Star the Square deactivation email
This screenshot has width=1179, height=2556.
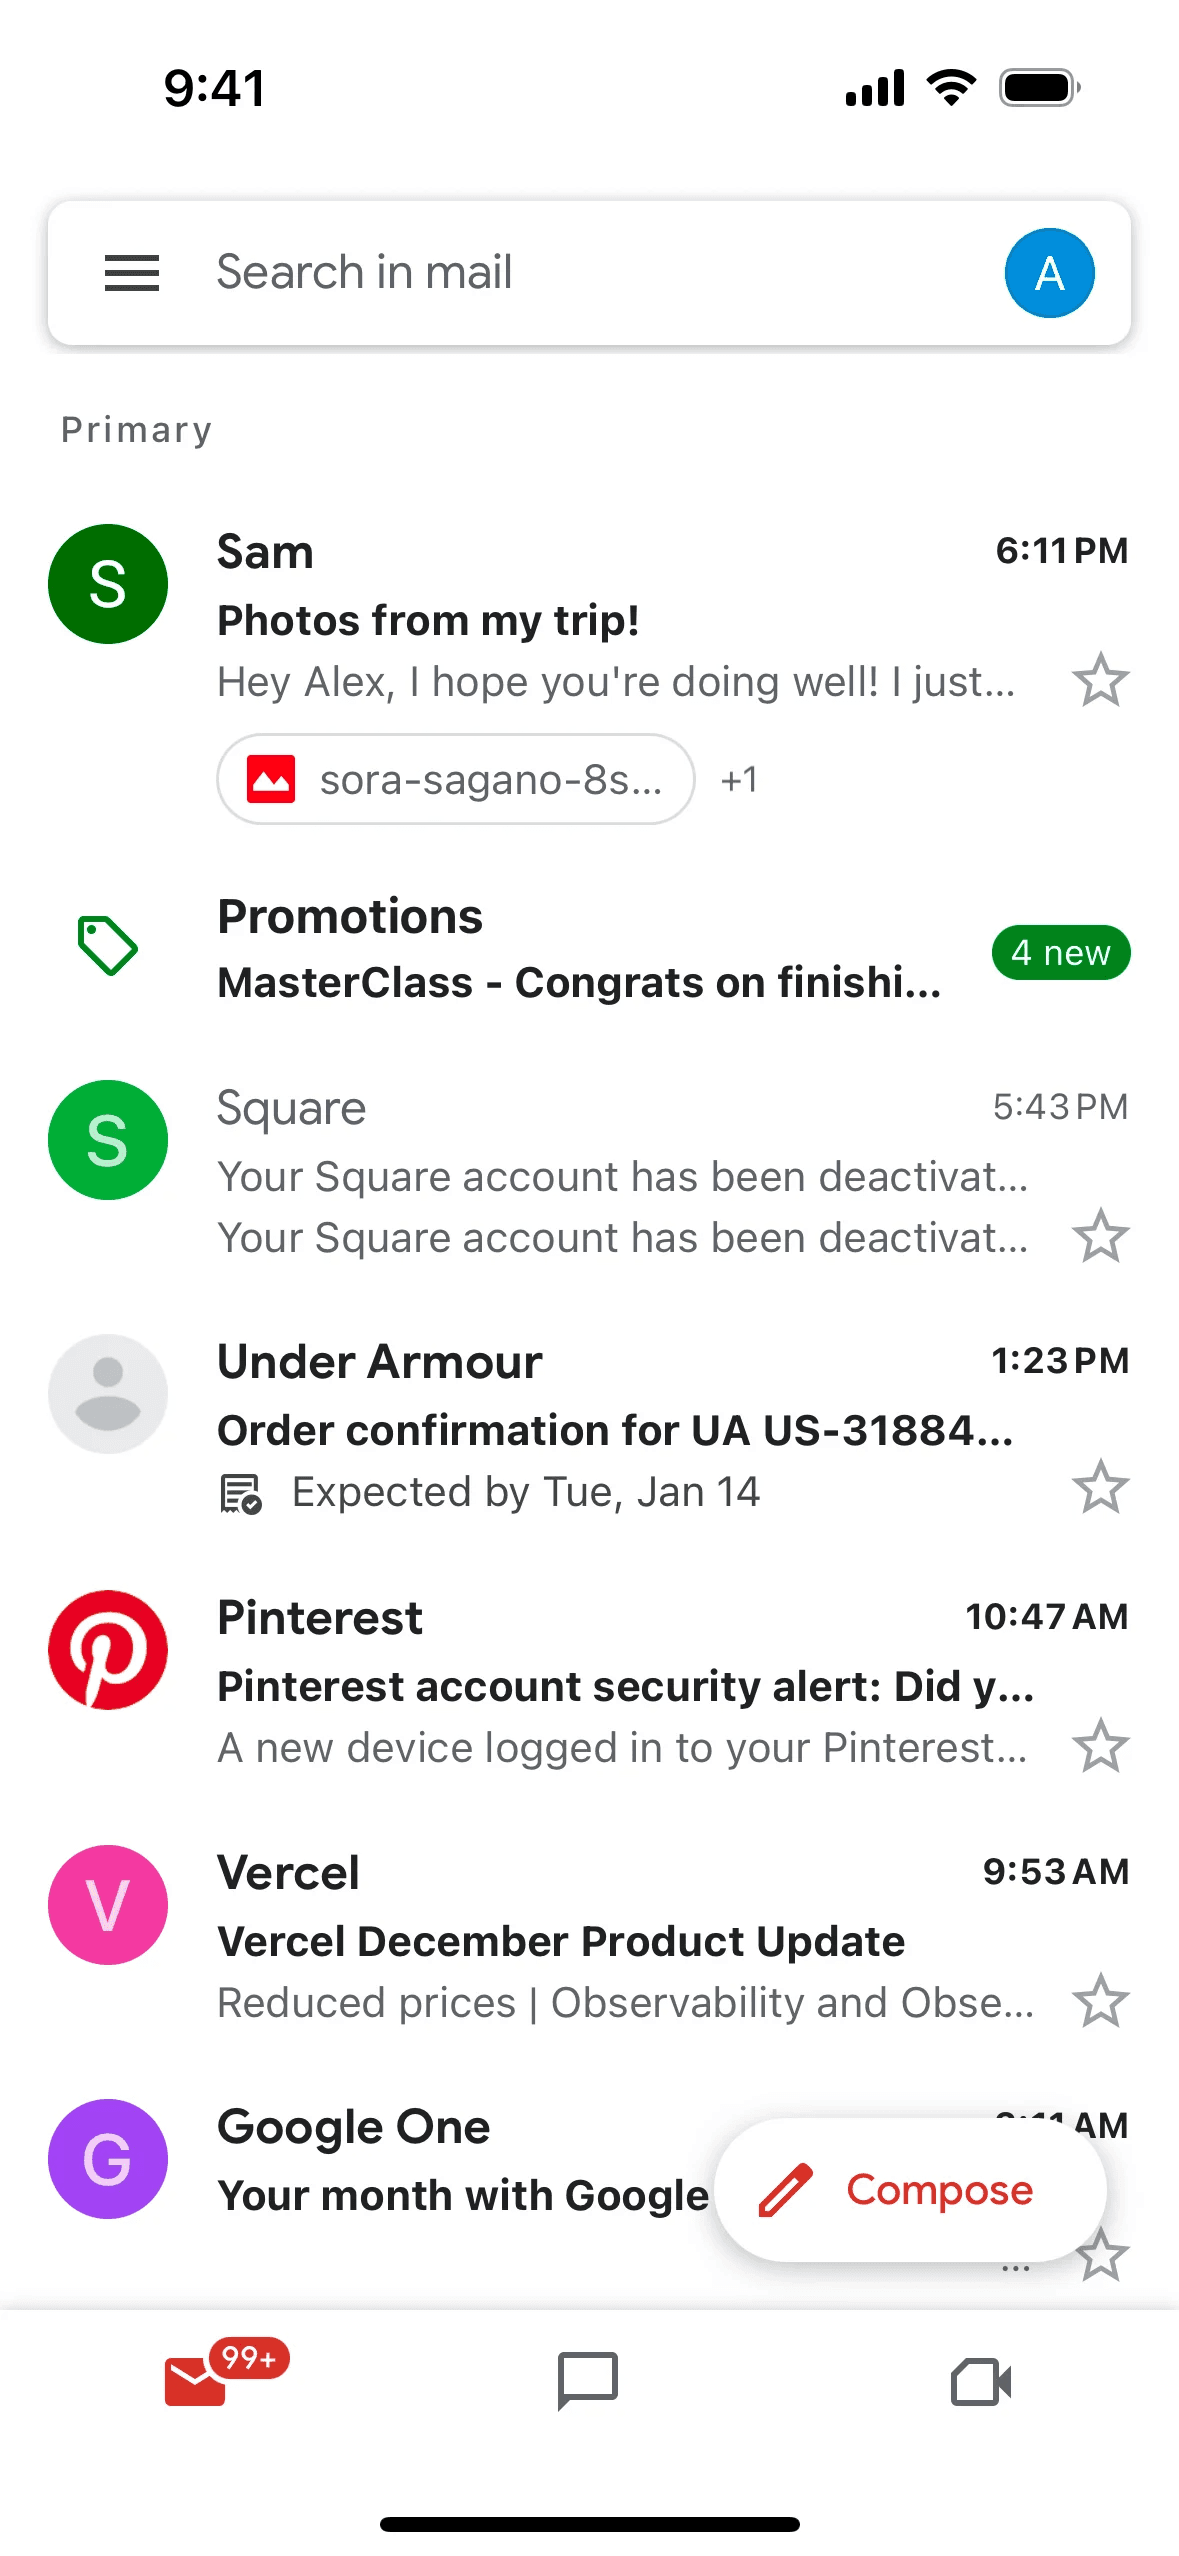[x=1100, y=1237]
